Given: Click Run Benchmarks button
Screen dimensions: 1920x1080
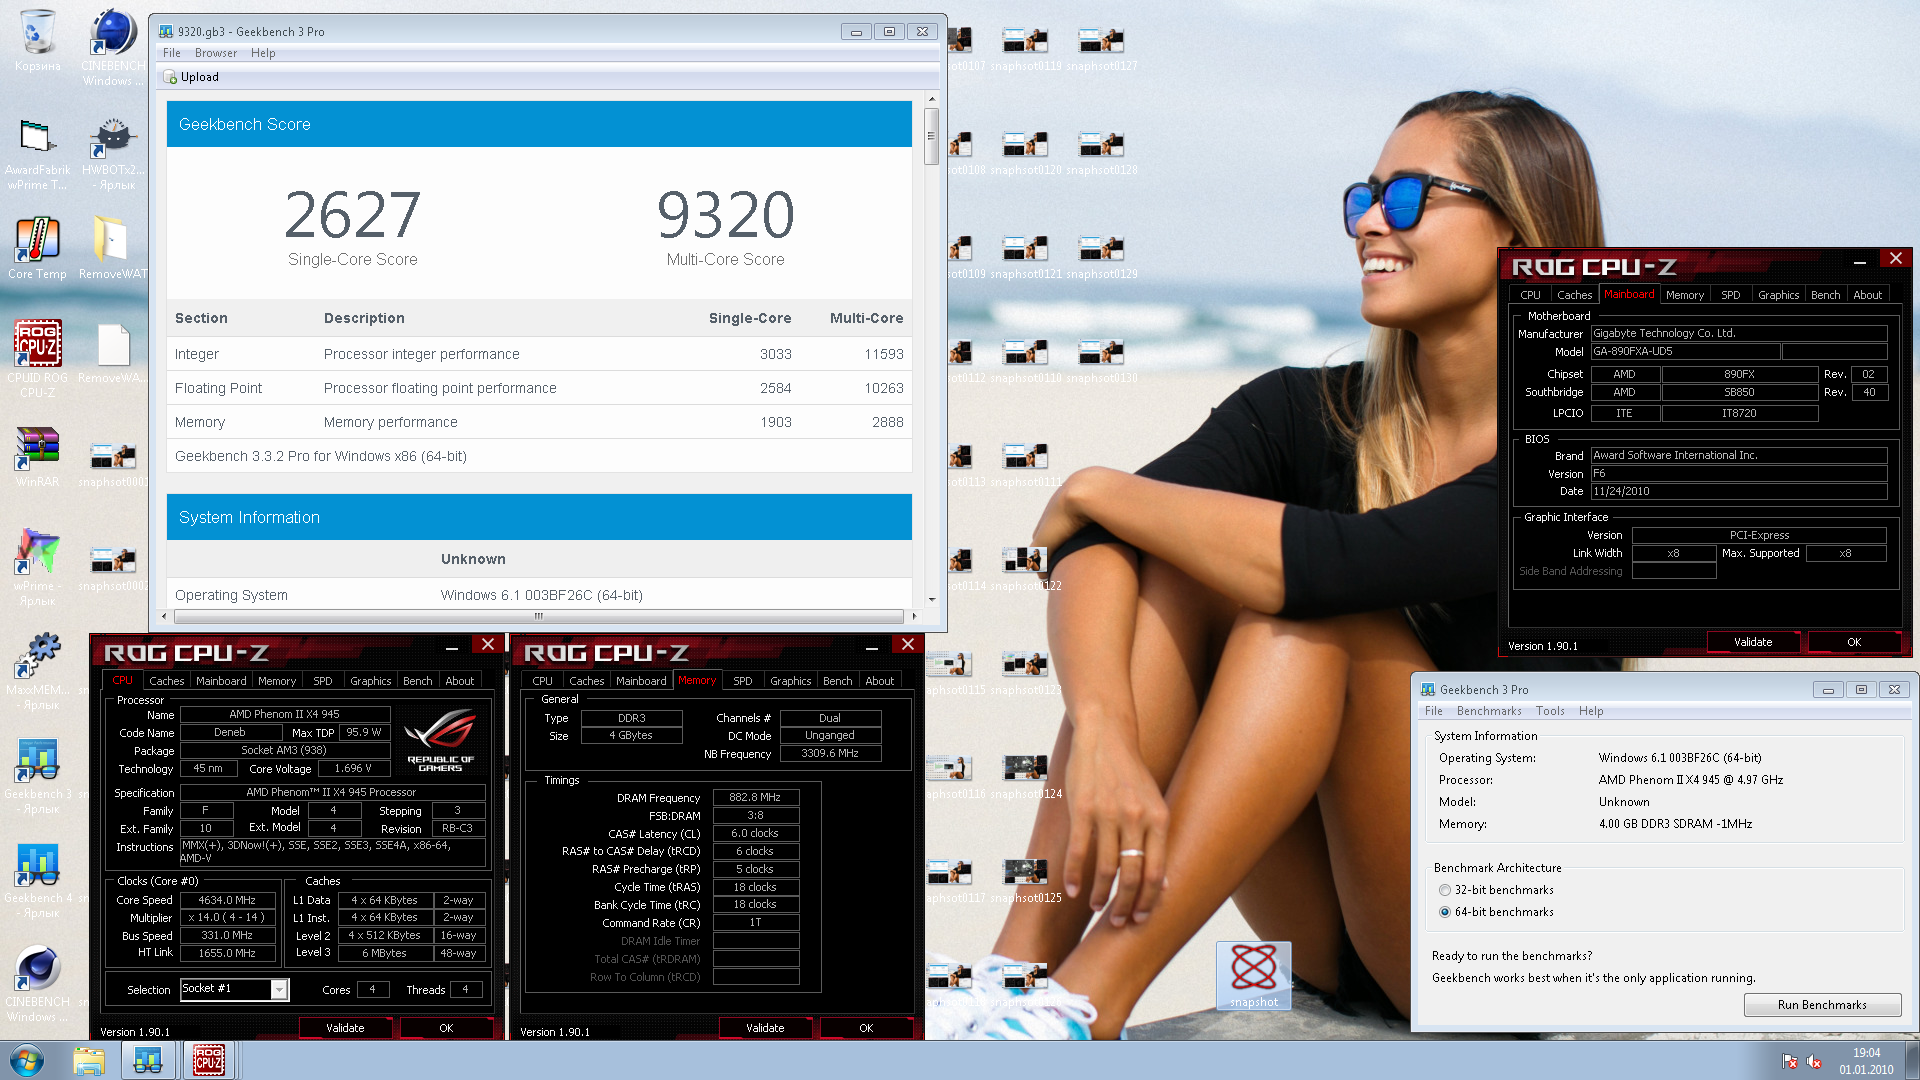Looking at the screenshot, I should (1821, 1005).
